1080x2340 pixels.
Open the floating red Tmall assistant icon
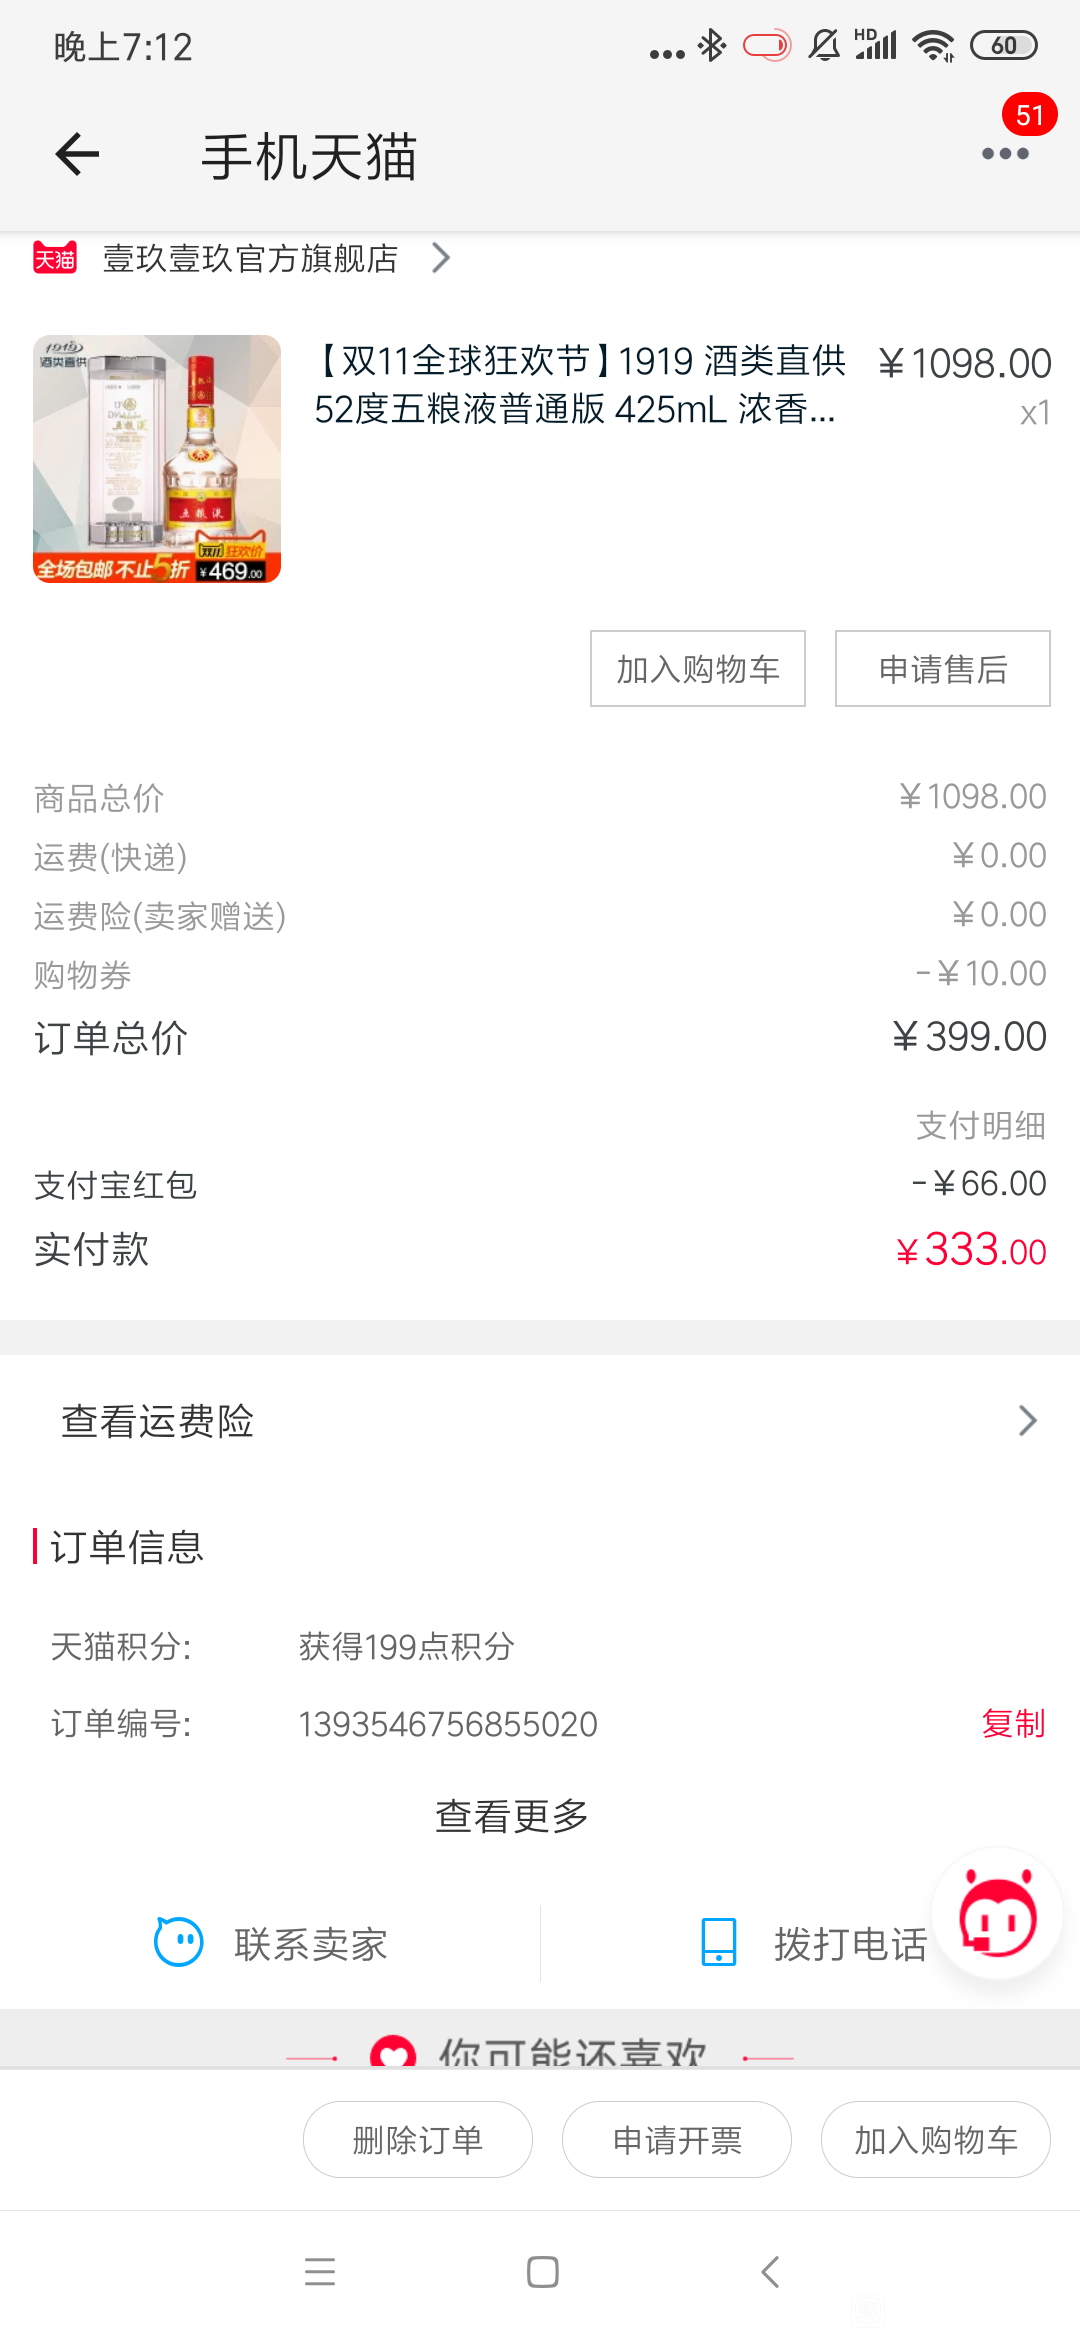click(997, 1913)
